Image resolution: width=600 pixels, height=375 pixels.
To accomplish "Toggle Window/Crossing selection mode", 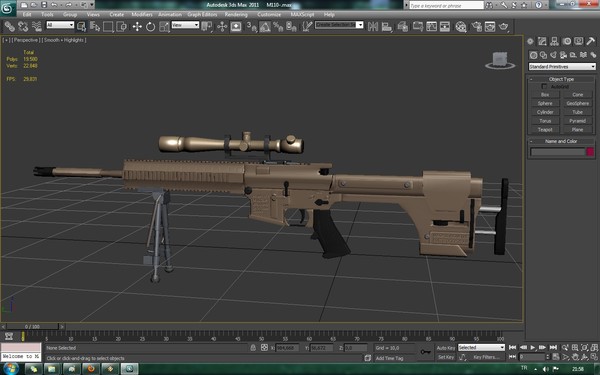I will point(121,26).
